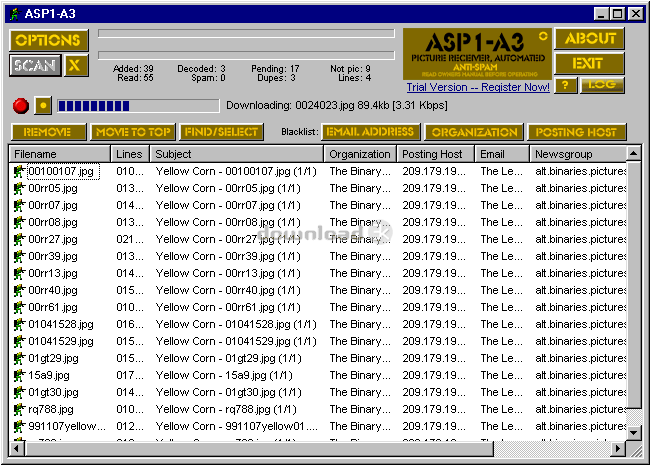Click the lower empty progress bar
The width and height of the screenshot is (650, 465).
tap(246, 55)
